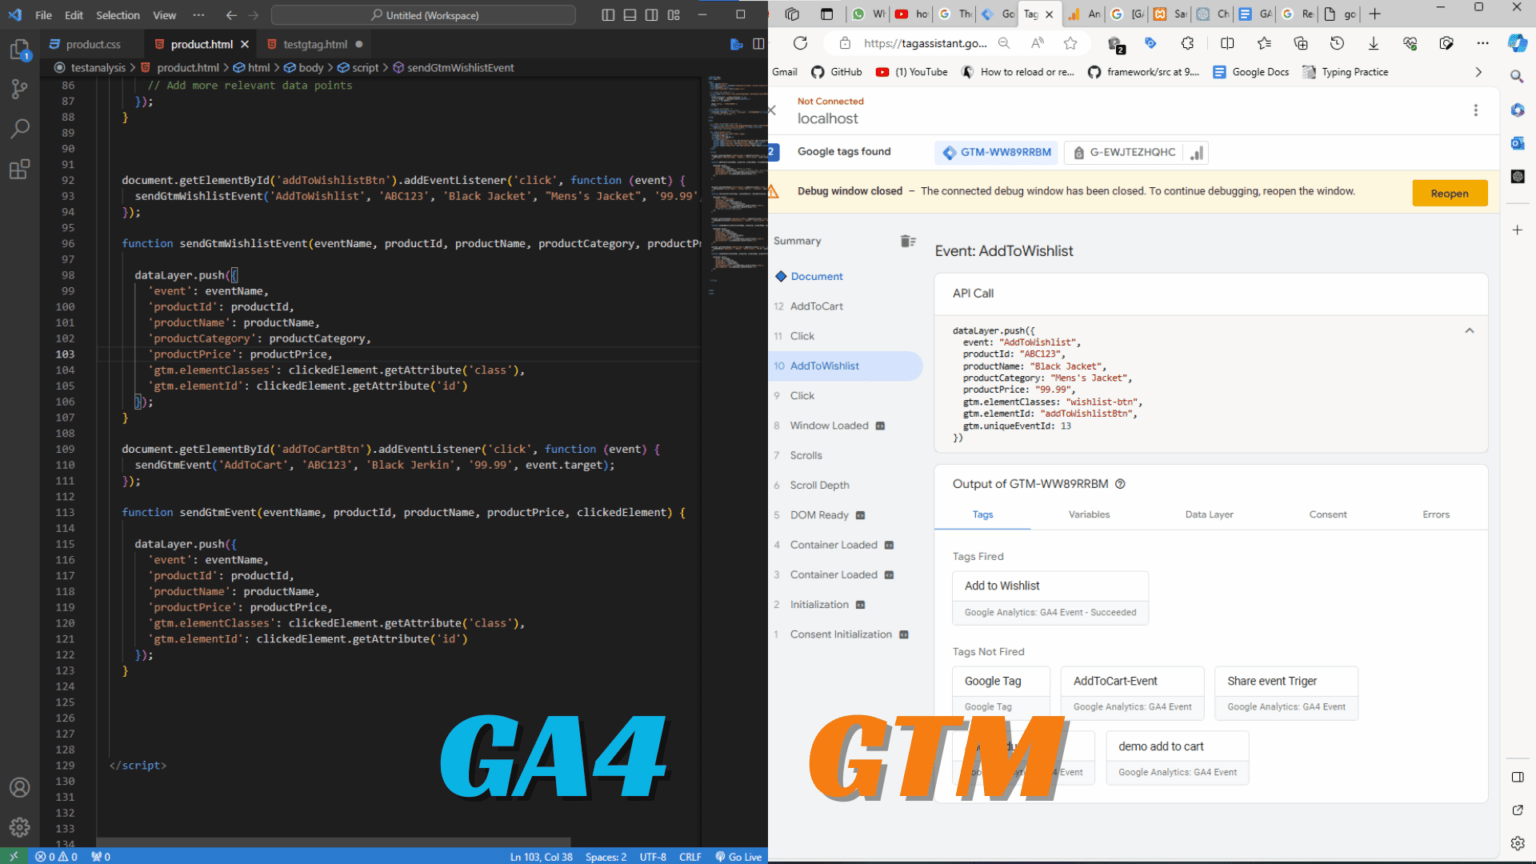Open the Downloads icon in the browser toolbar
Viewport: 1536px width, 864px height.
tap(1373, 44)
